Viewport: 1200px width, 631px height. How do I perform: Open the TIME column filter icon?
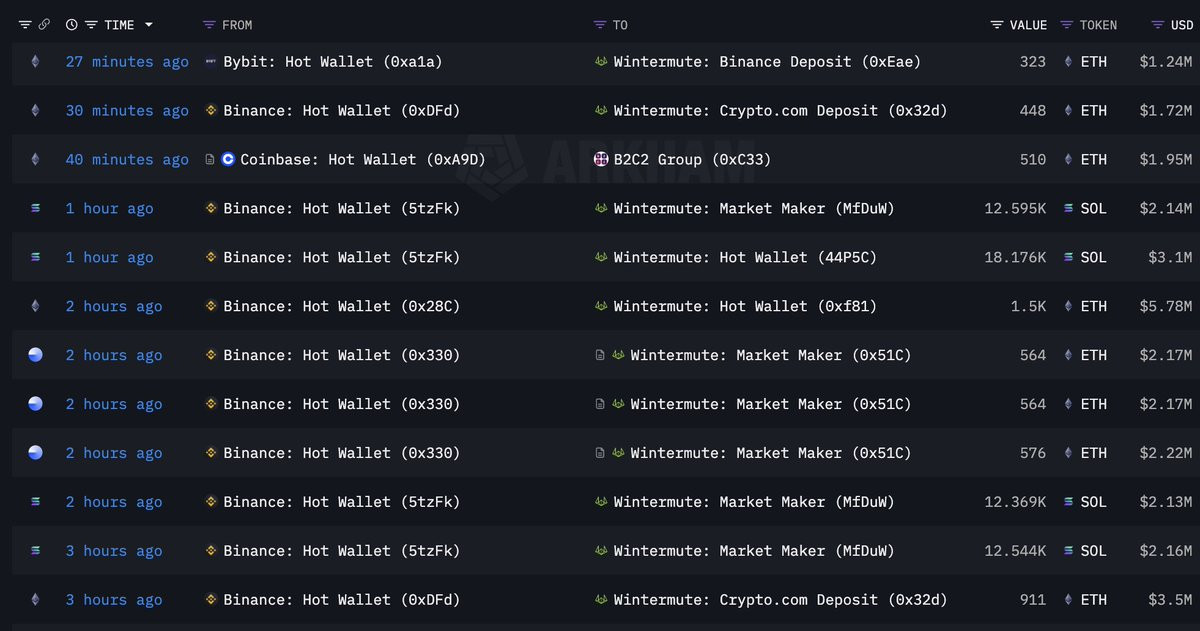coord(91,25)
